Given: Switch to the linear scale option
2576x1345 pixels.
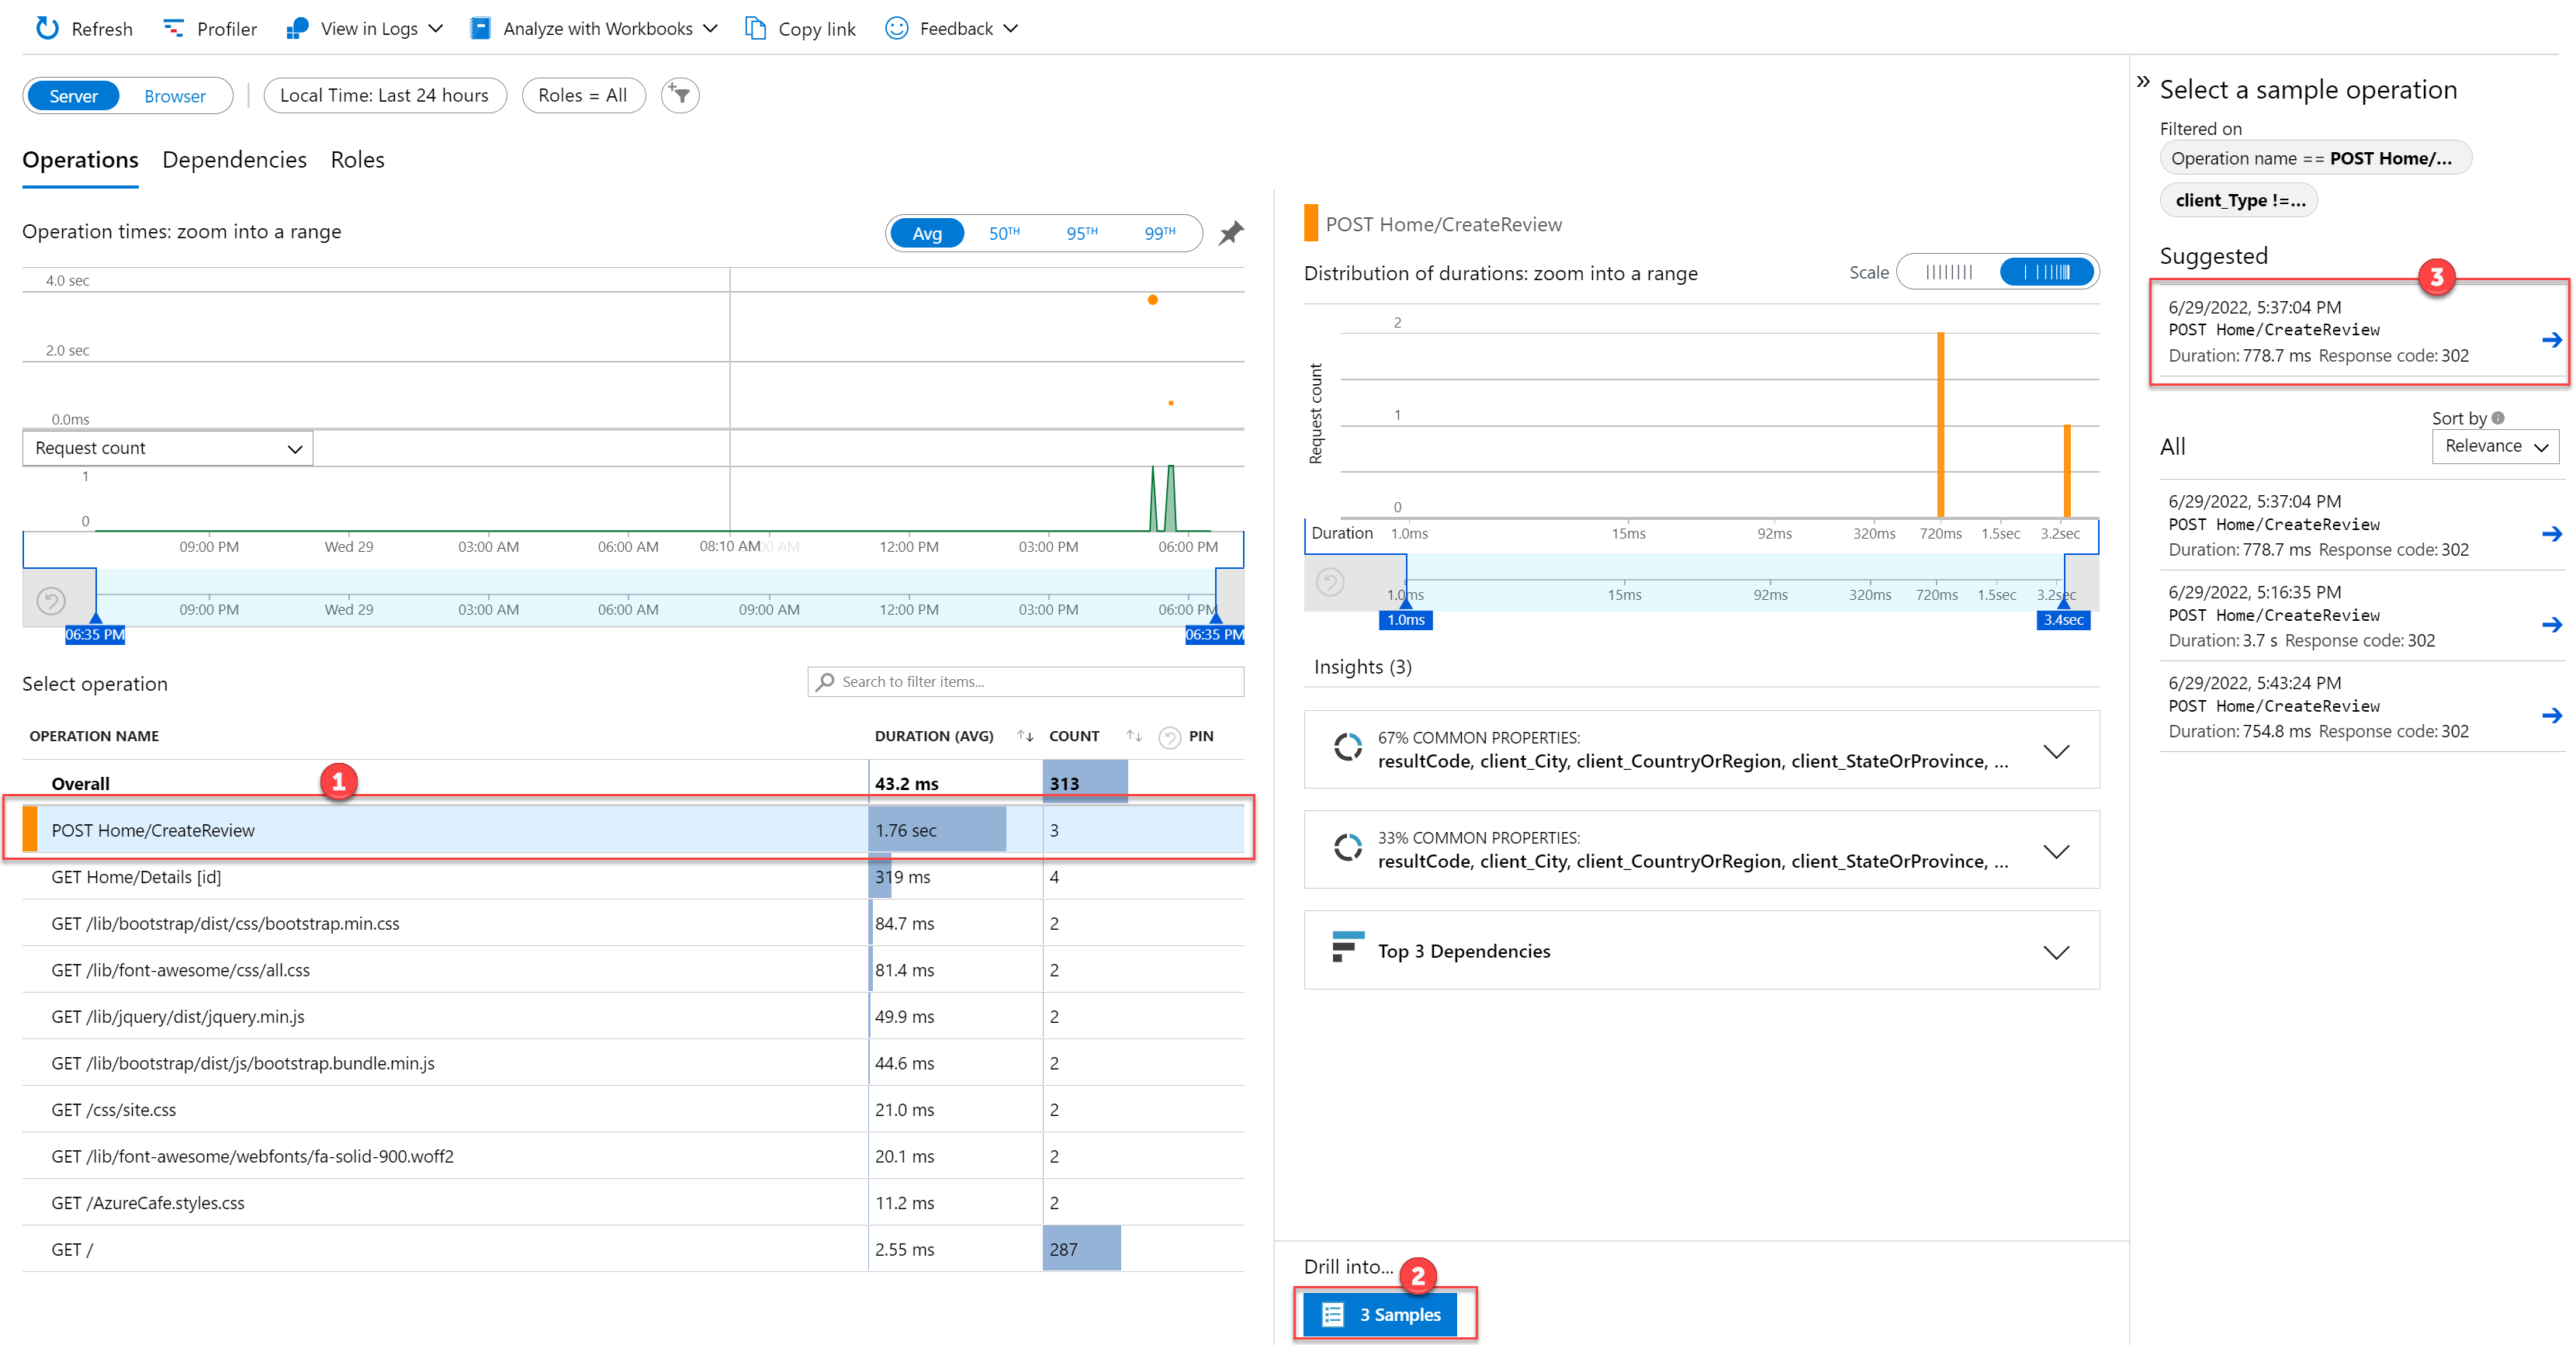Looking at the screenshot, I should click(1949, 272).
